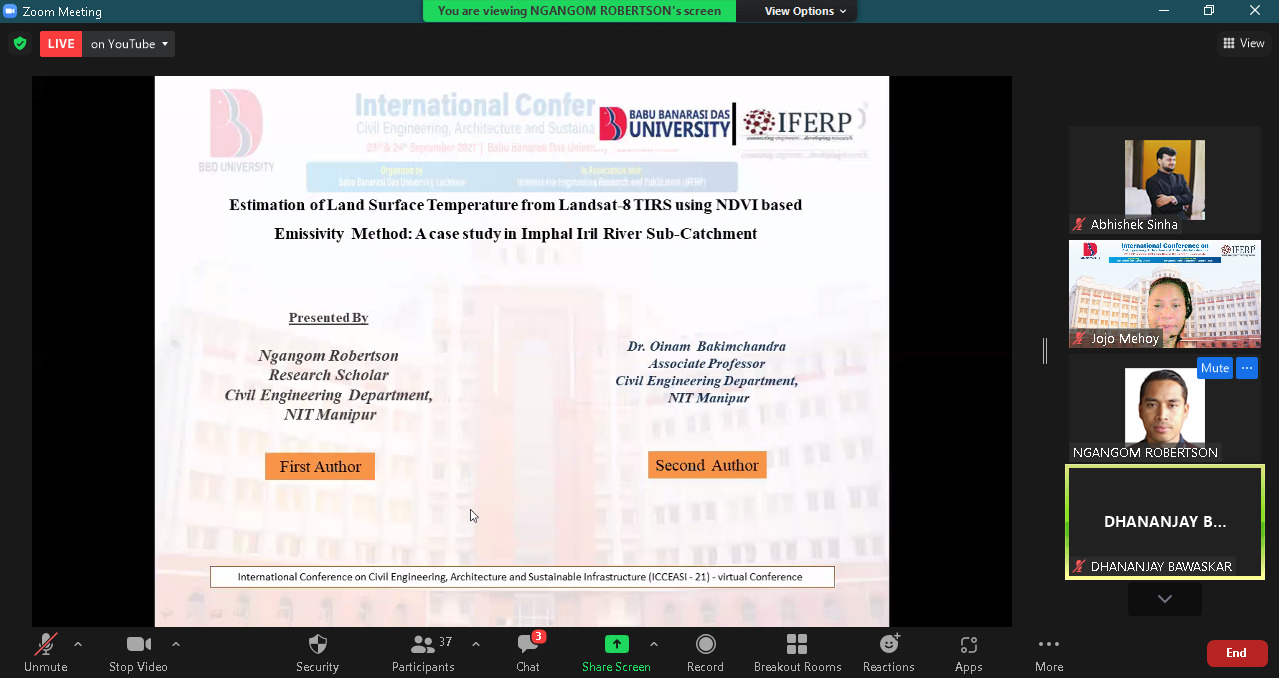Restore down the Zoom window
This screenshot has height=678, width=1279.
coord(1209,11)
